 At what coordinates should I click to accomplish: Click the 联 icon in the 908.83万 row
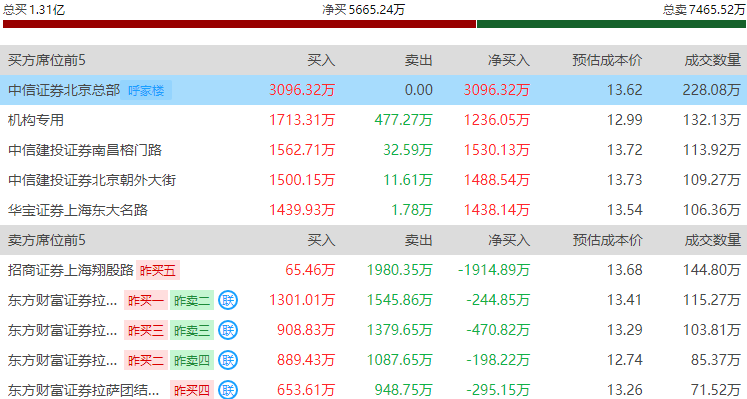click(228, 330)
